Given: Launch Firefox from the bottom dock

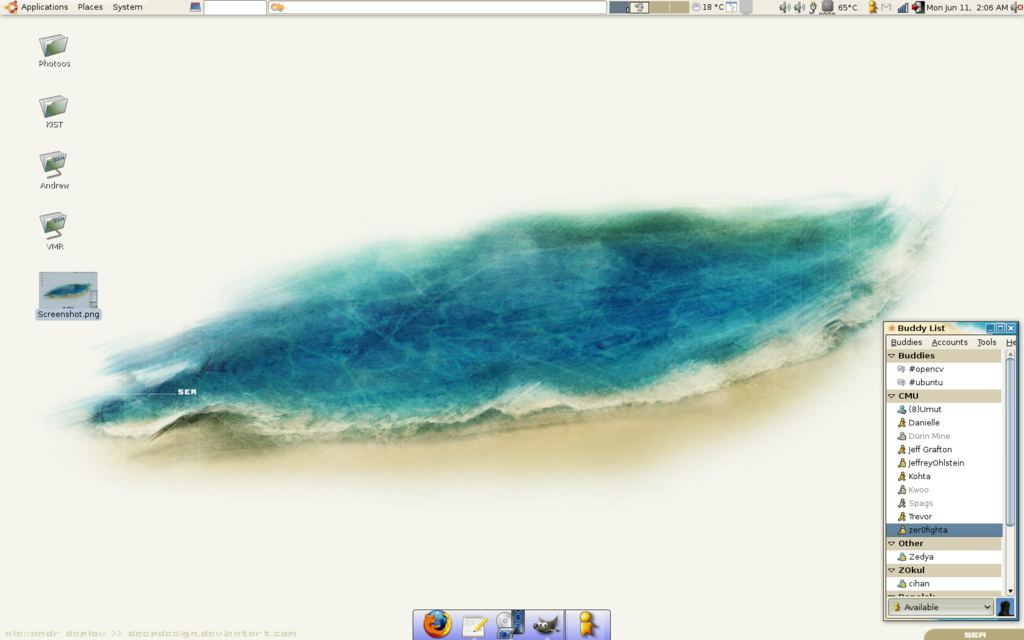Looking at the screenshot, I should click(437, 624).
